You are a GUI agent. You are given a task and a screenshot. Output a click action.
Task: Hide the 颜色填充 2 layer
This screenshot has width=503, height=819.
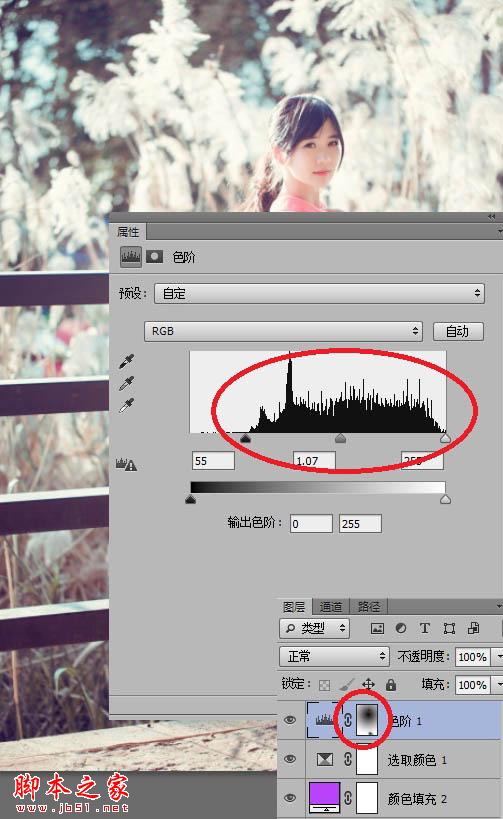click(x=290, y=798)
